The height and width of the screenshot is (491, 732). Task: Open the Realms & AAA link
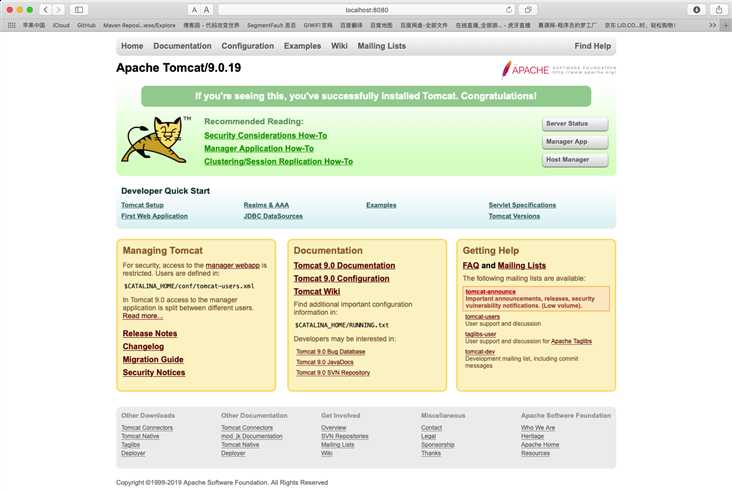[x=266, y=205]
